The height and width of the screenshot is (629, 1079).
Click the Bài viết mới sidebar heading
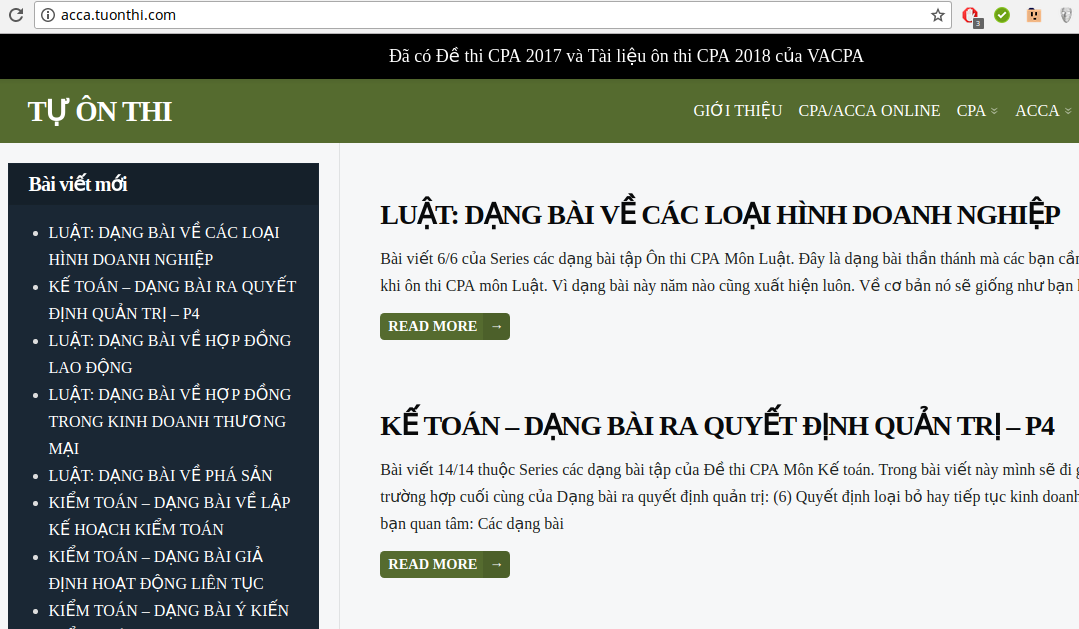(x=78, y=184)
